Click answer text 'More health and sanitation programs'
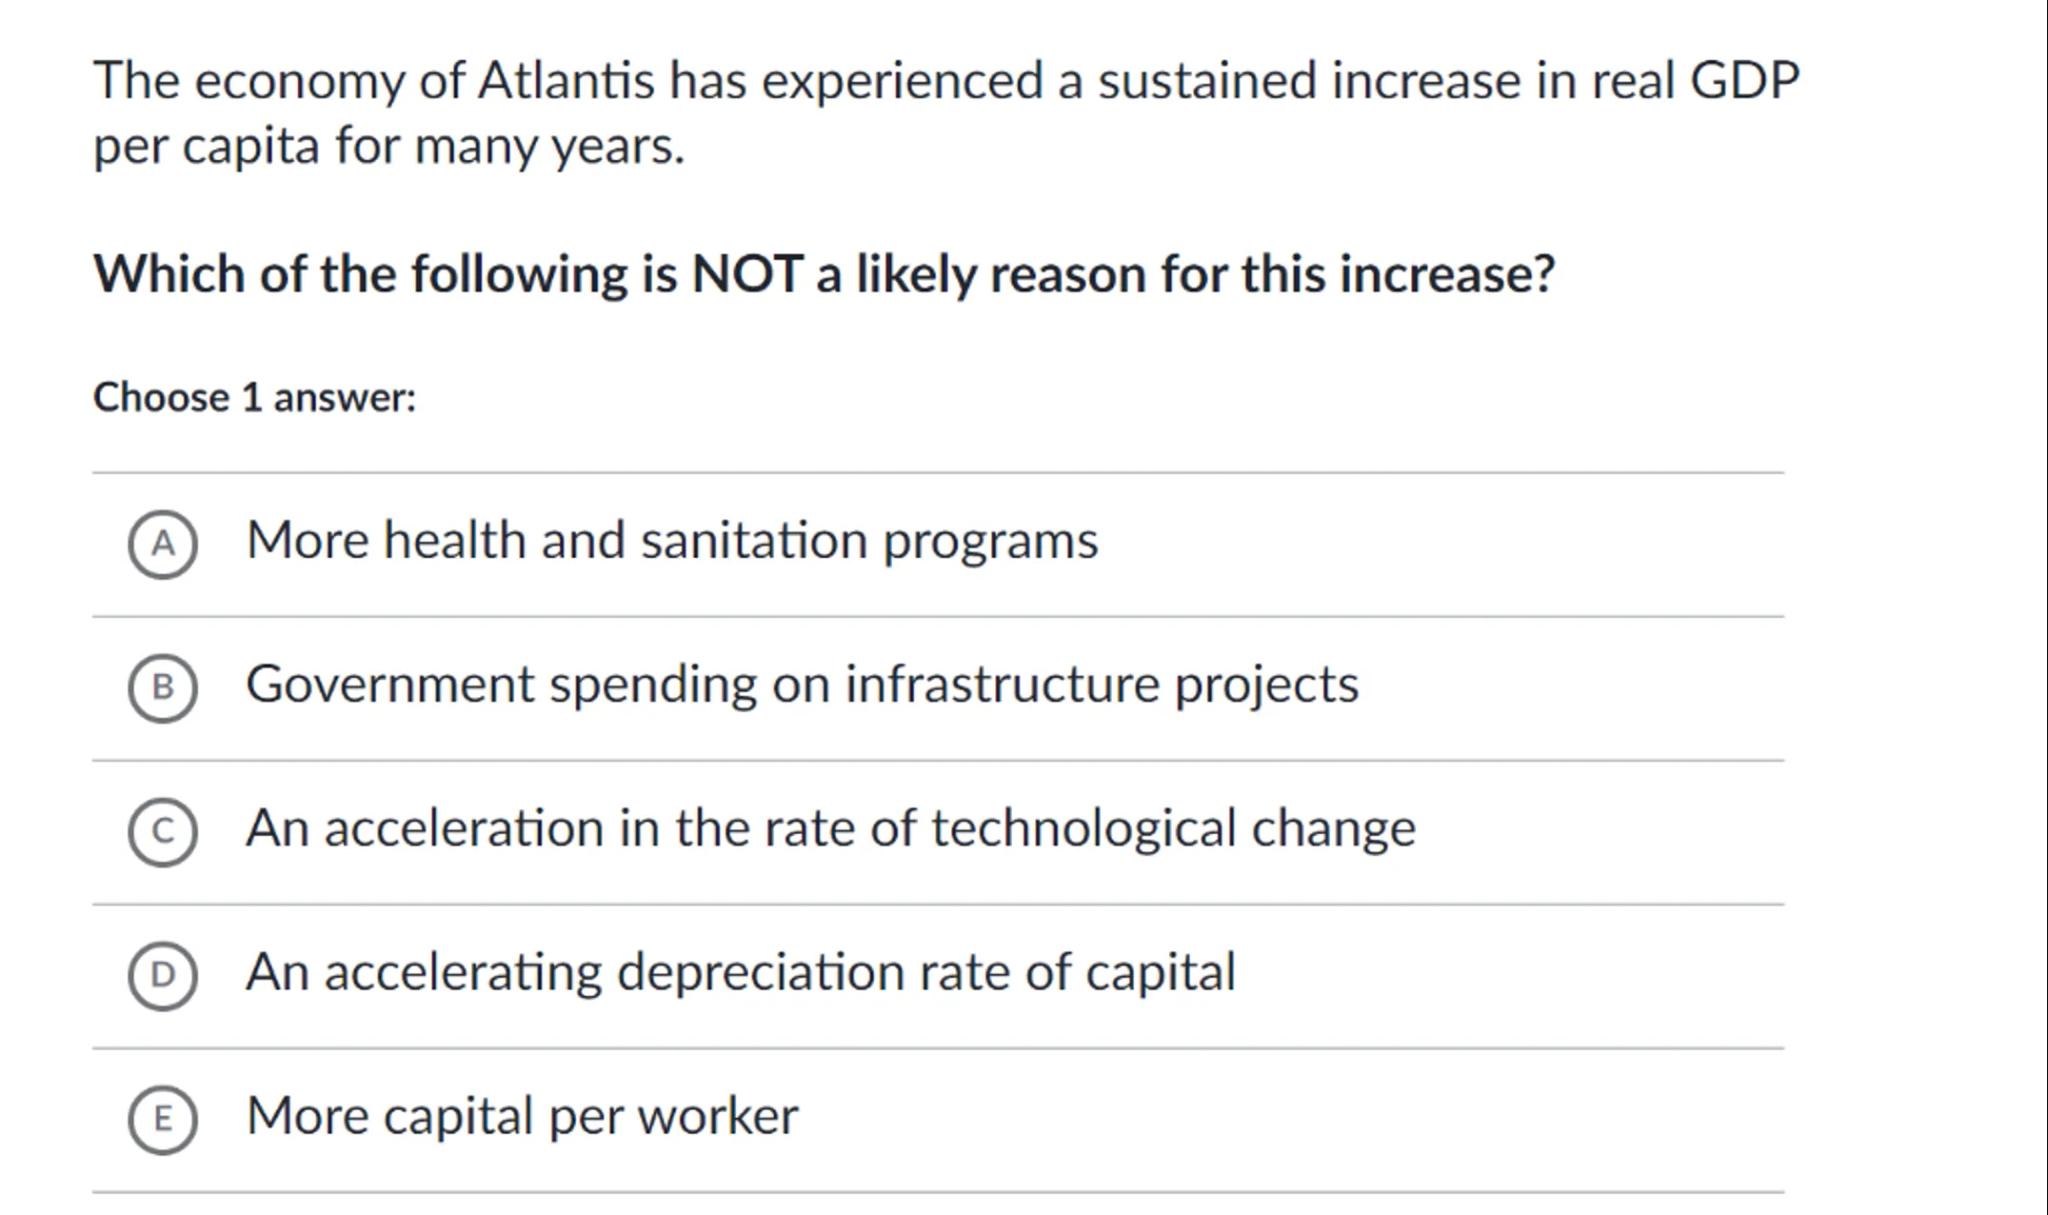The width and height of the screenshot is (2048, 1215). (671, 541)
